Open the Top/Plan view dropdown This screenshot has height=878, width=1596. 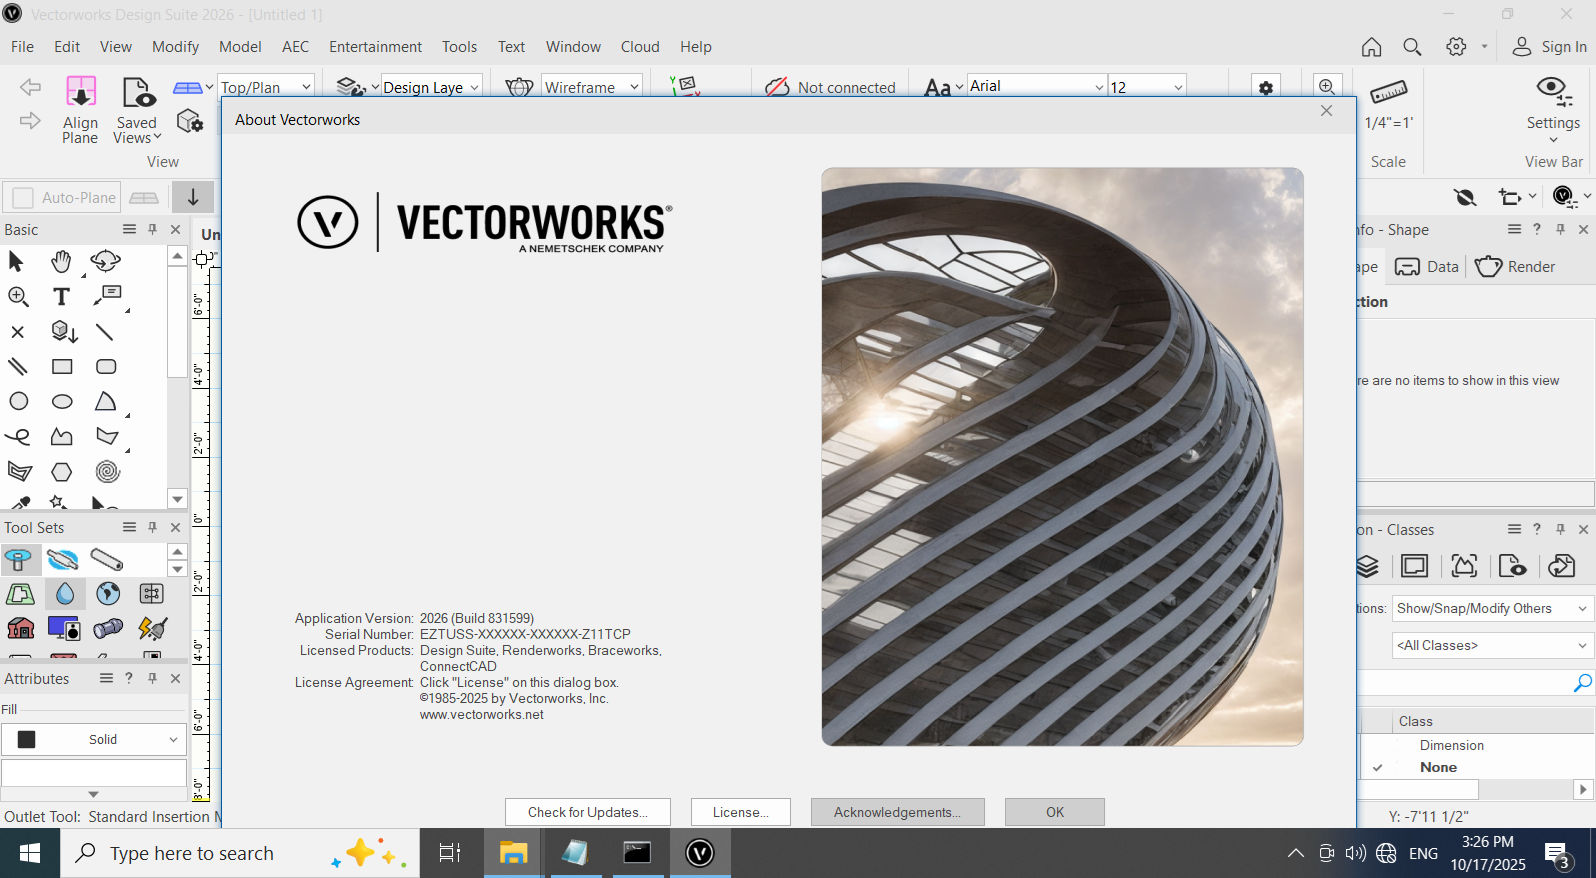[x=266, y=87]
